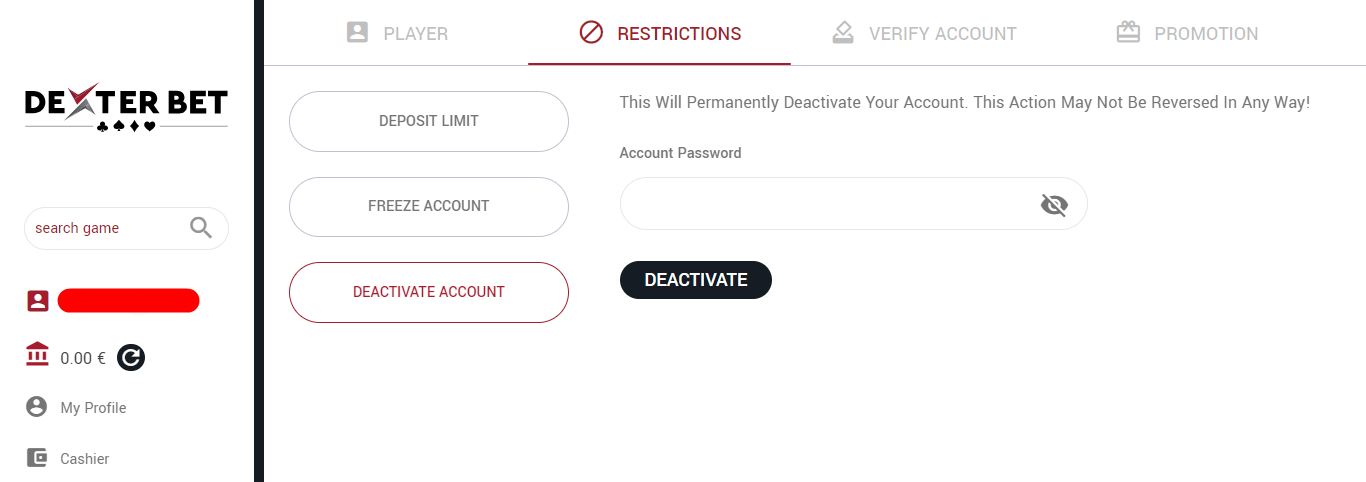Click the search magnifier icon
Screen dimensions: 1366x482
click(x=201, y=228)
